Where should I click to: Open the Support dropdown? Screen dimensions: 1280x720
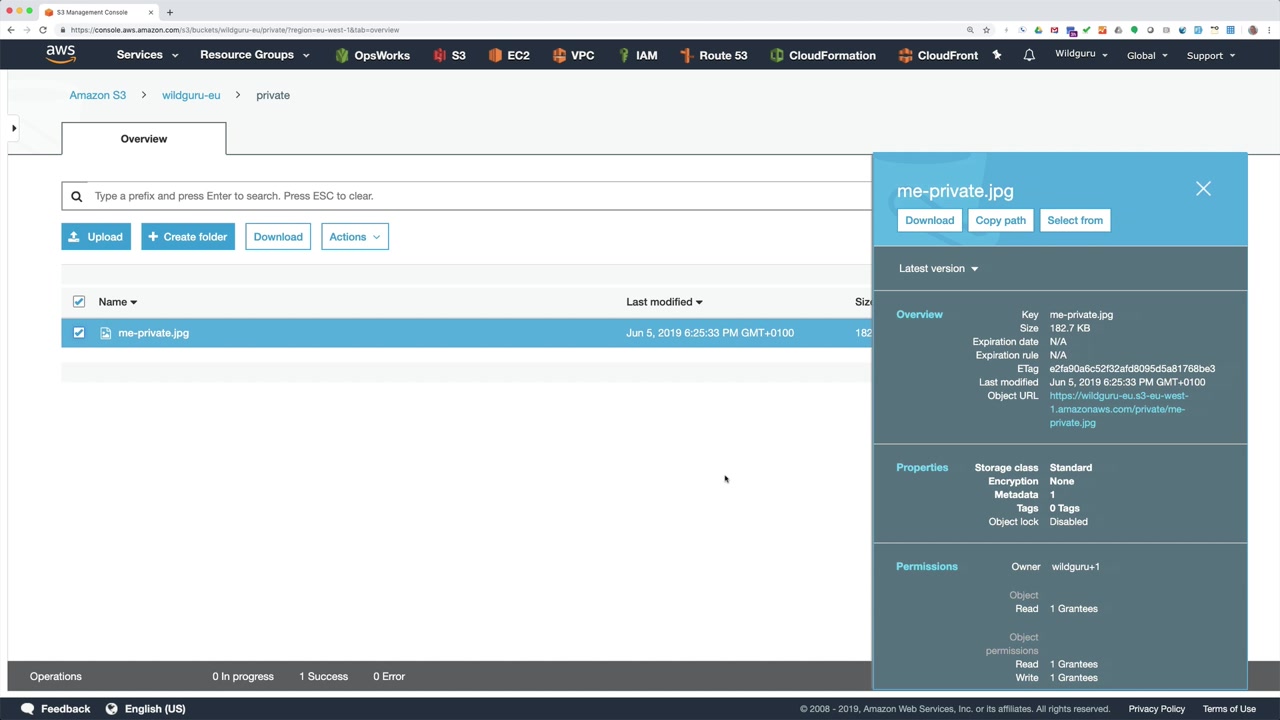pos(1210,55)
